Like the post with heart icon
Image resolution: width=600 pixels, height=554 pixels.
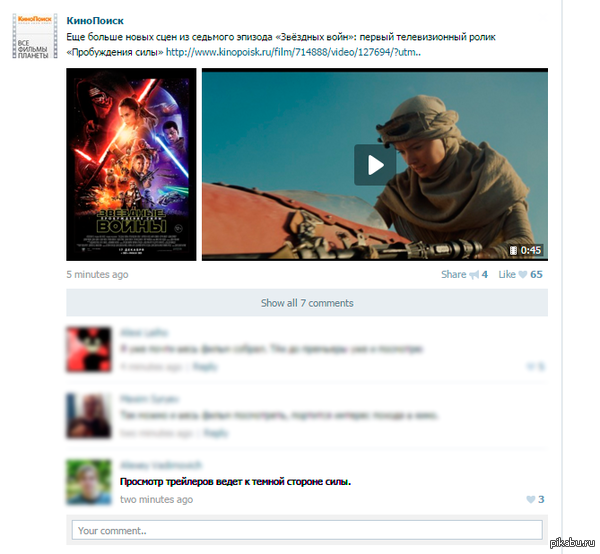click(522, 274)
